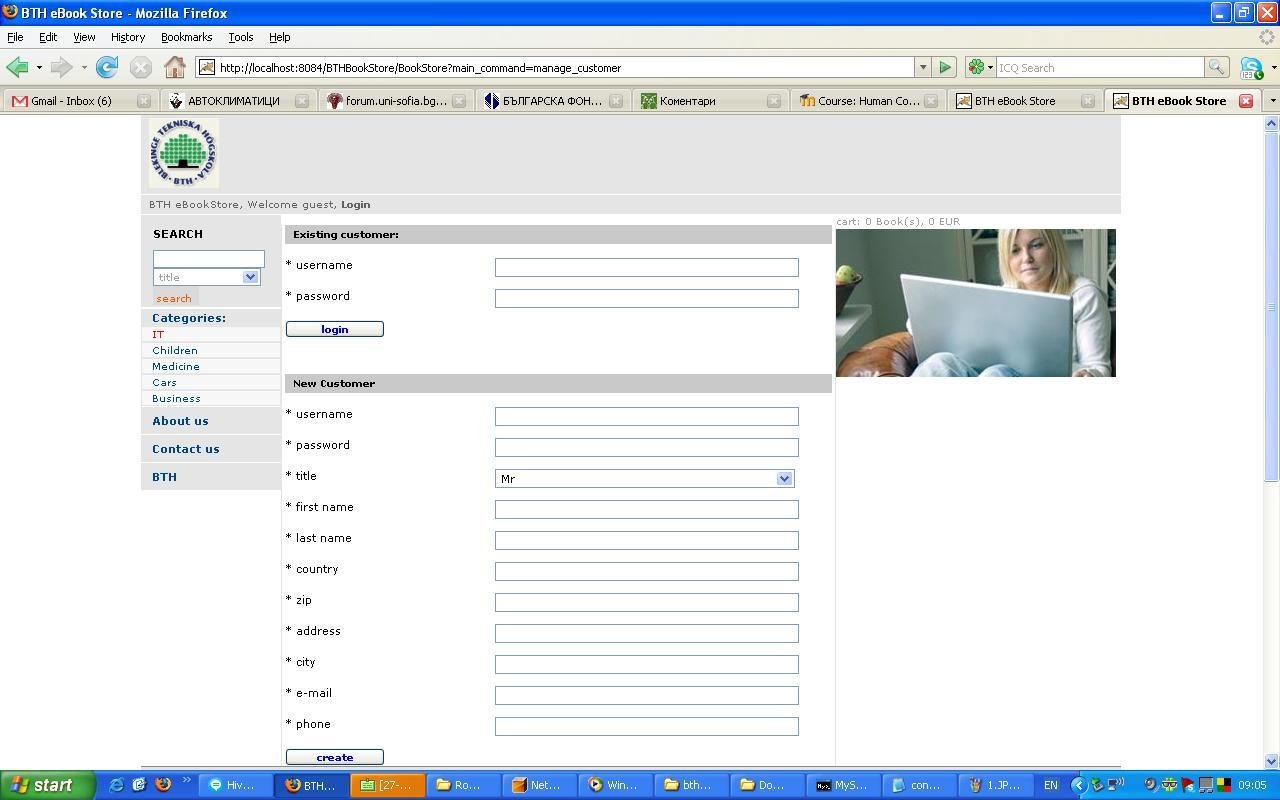Start an ICQ search via the magnifier icon
The width and height of the screenshot is (1280, 800).
(x=1216, y=67)
